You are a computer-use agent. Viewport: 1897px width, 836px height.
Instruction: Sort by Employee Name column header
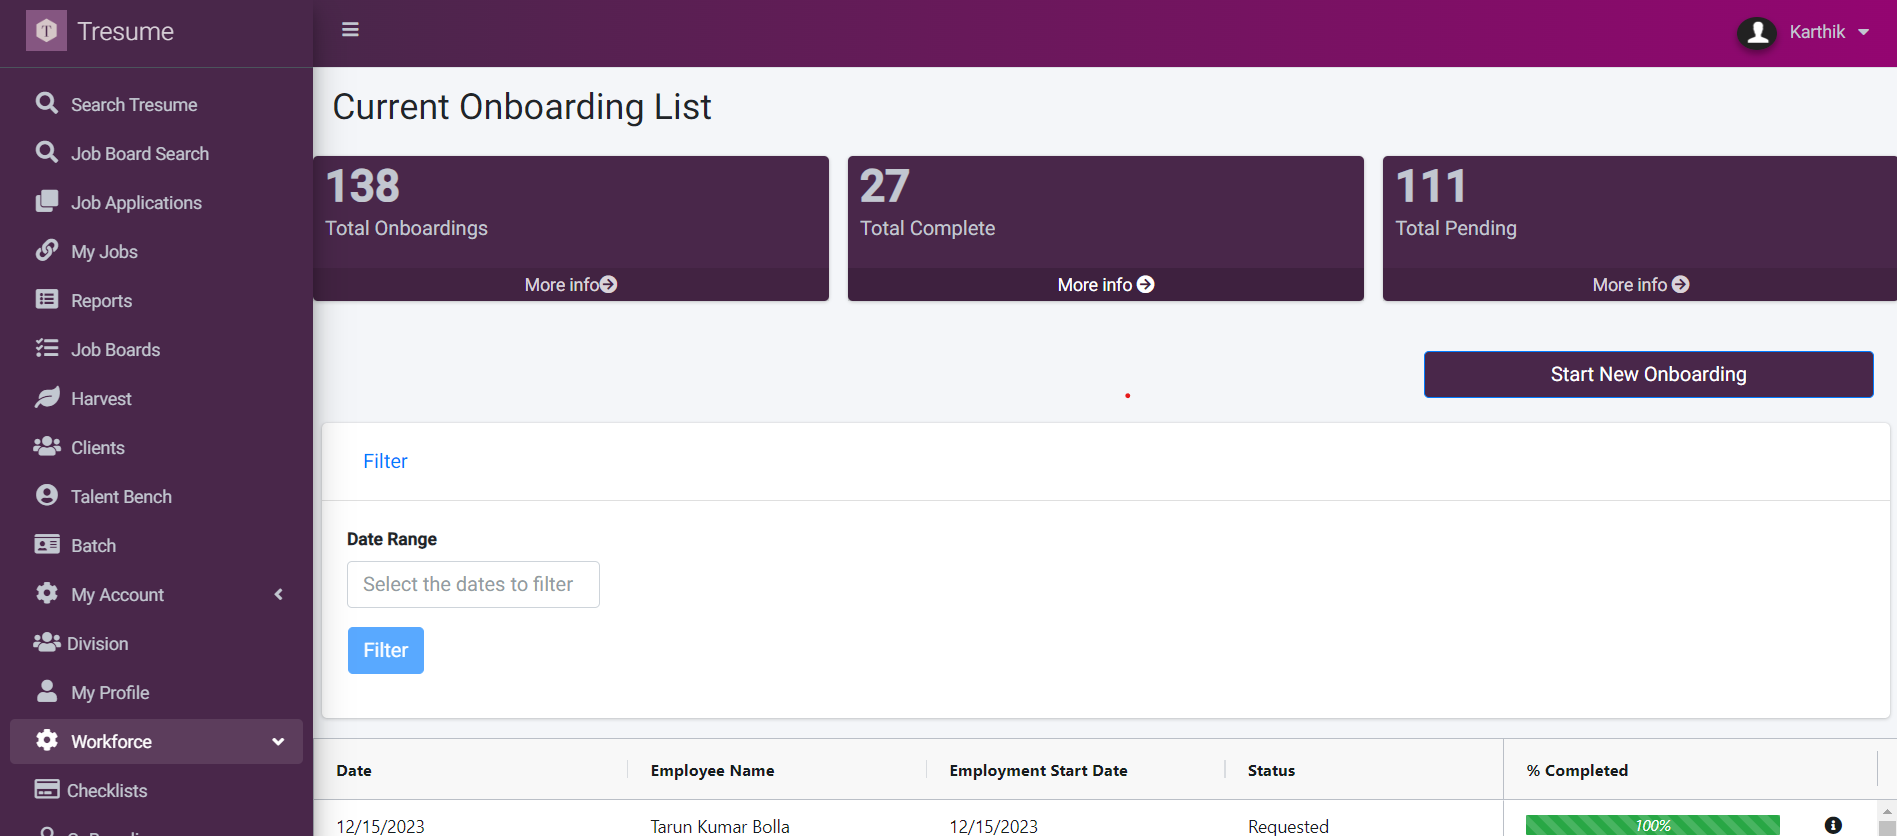tap(712, 770)
